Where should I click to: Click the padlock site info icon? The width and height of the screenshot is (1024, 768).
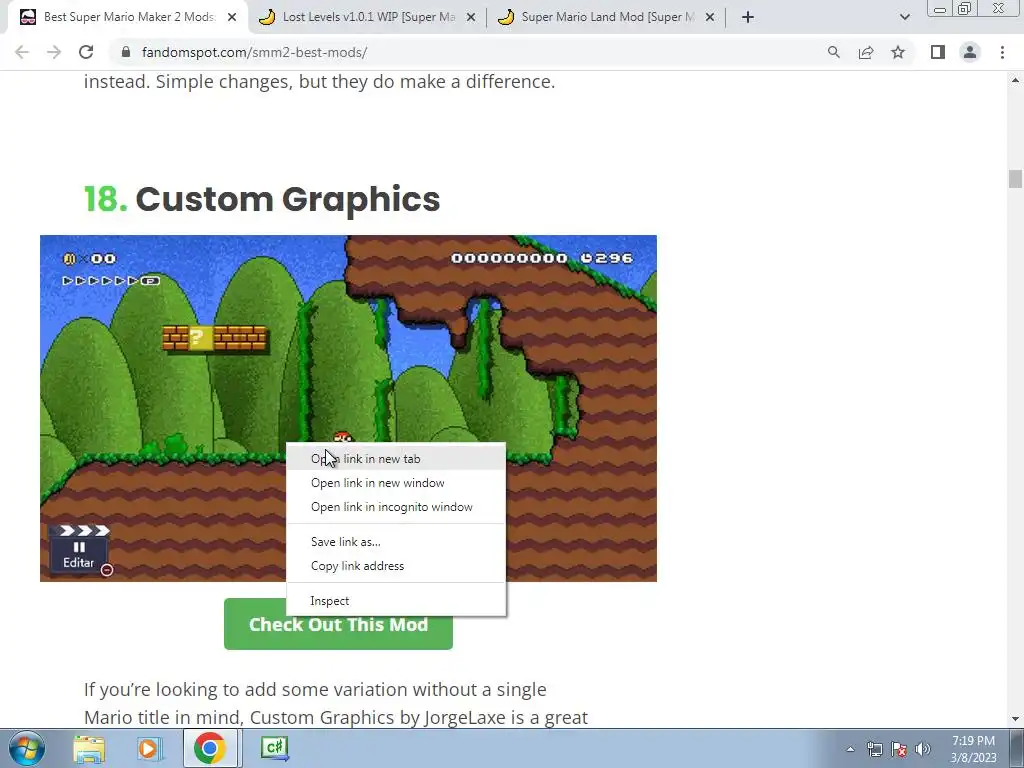coord(126,52)
